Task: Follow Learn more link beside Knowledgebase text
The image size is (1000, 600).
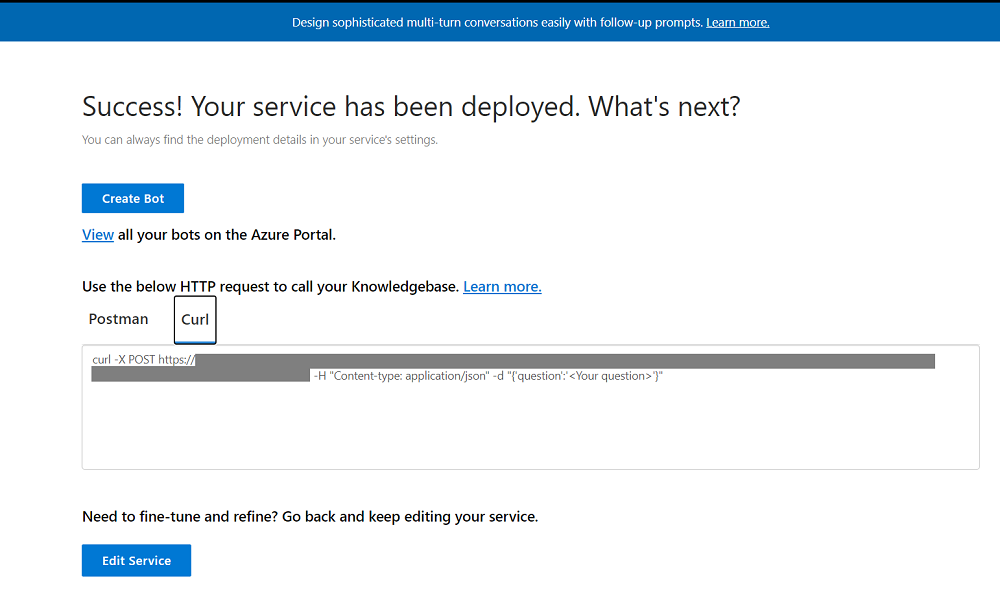Action: [x=502, y=287]
